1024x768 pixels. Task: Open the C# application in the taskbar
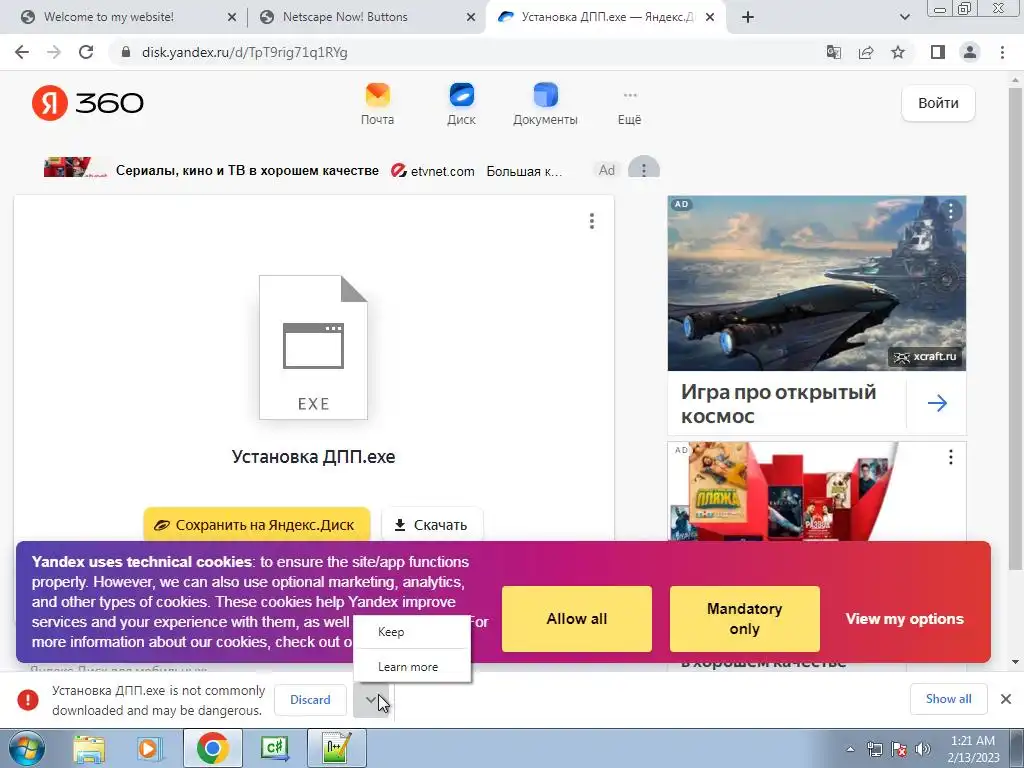pyautogui.click(x=274, y=748)
